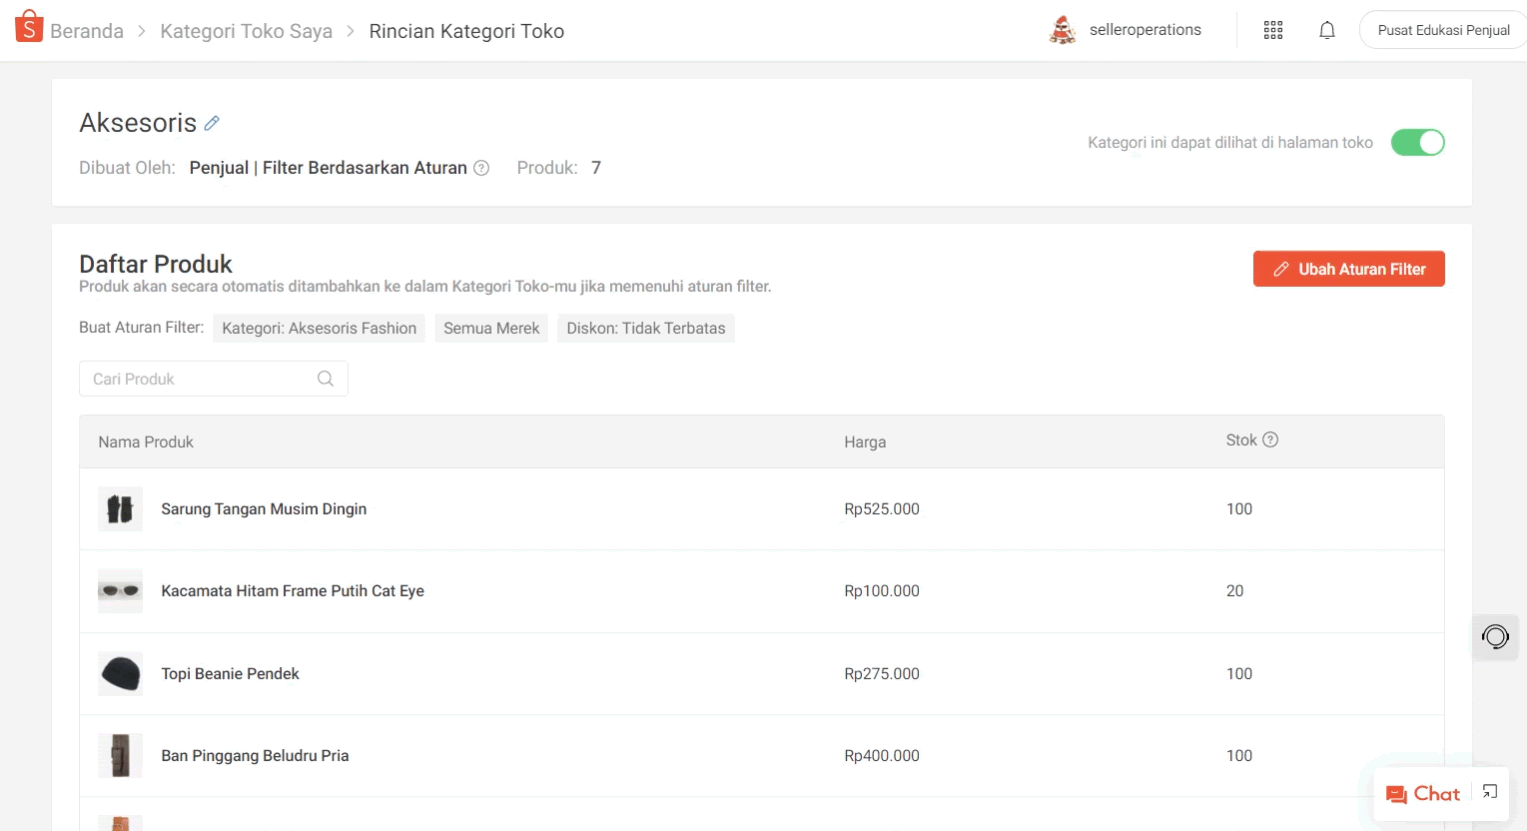Click help icon beside Filter Berdasarkan Aturan

(481, 168)
